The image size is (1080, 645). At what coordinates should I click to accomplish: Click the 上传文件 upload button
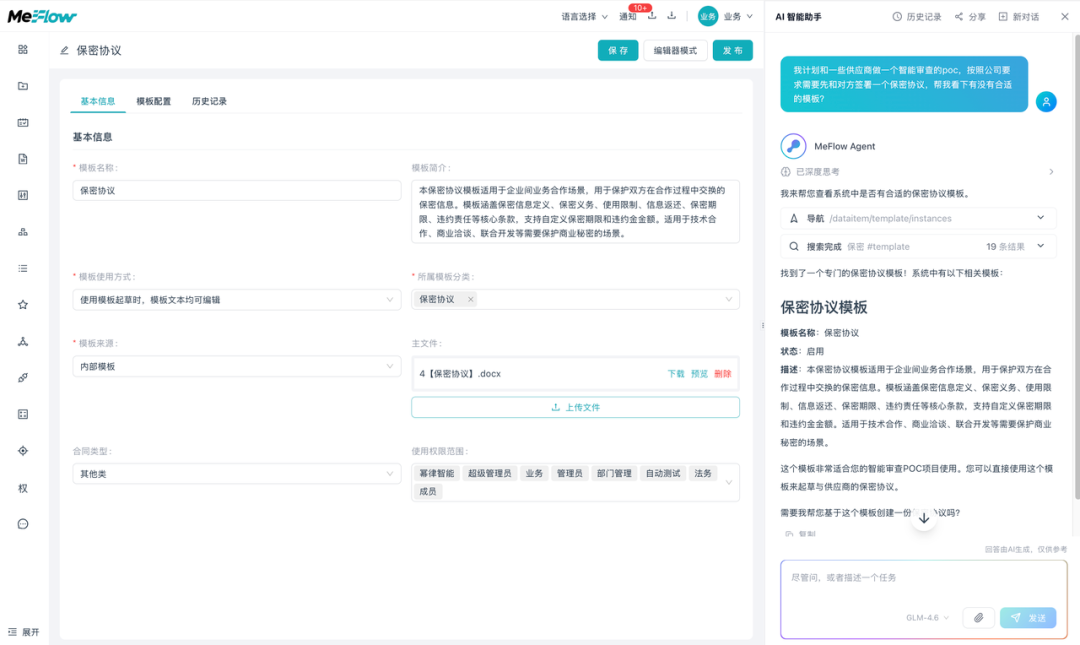point(575,407)
